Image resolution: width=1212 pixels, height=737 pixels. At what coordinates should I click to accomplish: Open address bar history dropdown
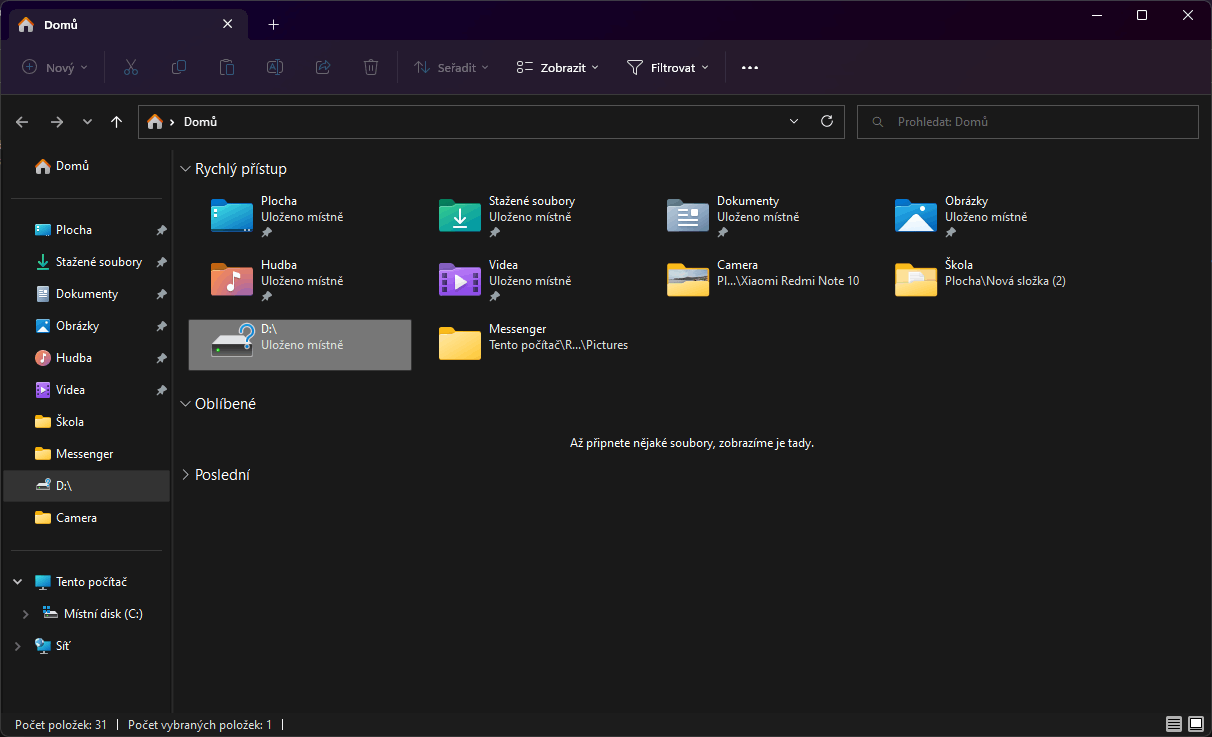pyautogui.click(x=794, y=121)
